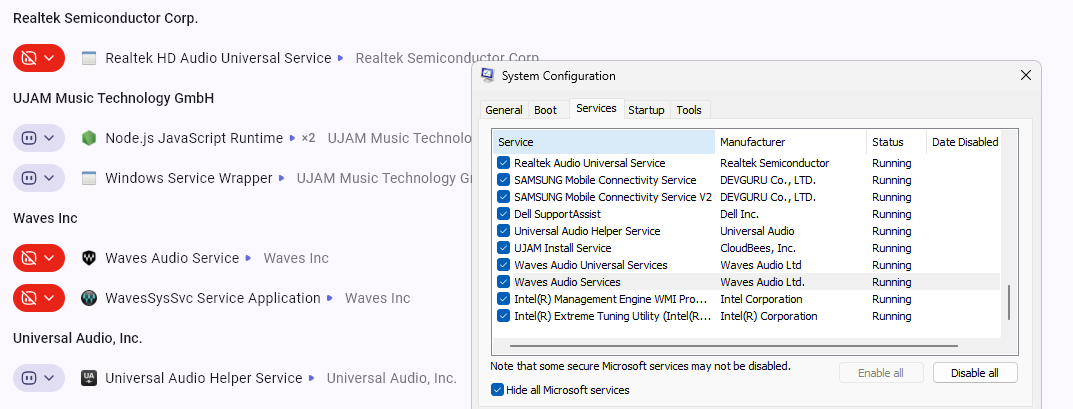Uncheck the Dell SupportAssist service checkbox
The height and width of the screenshot is (409, 1073).
(504, 214)
